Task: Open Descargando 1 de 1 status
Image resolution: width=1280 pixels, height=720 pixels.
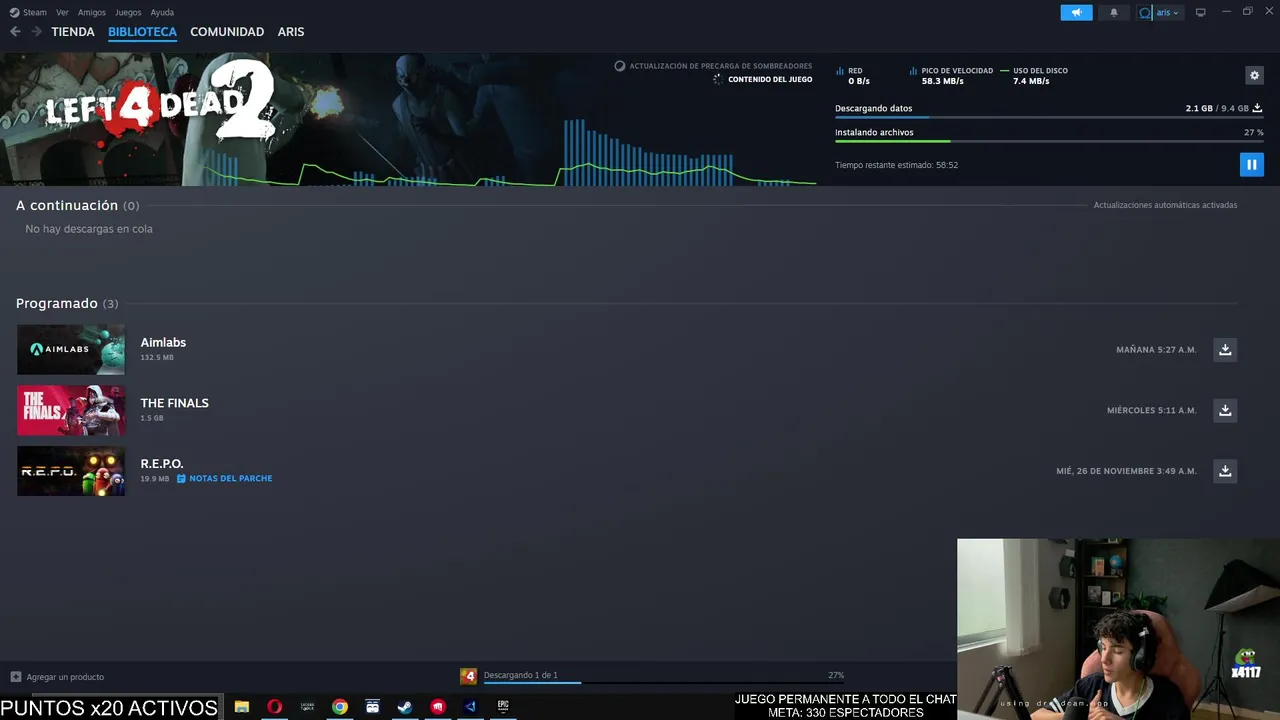Action: [521, 675]
